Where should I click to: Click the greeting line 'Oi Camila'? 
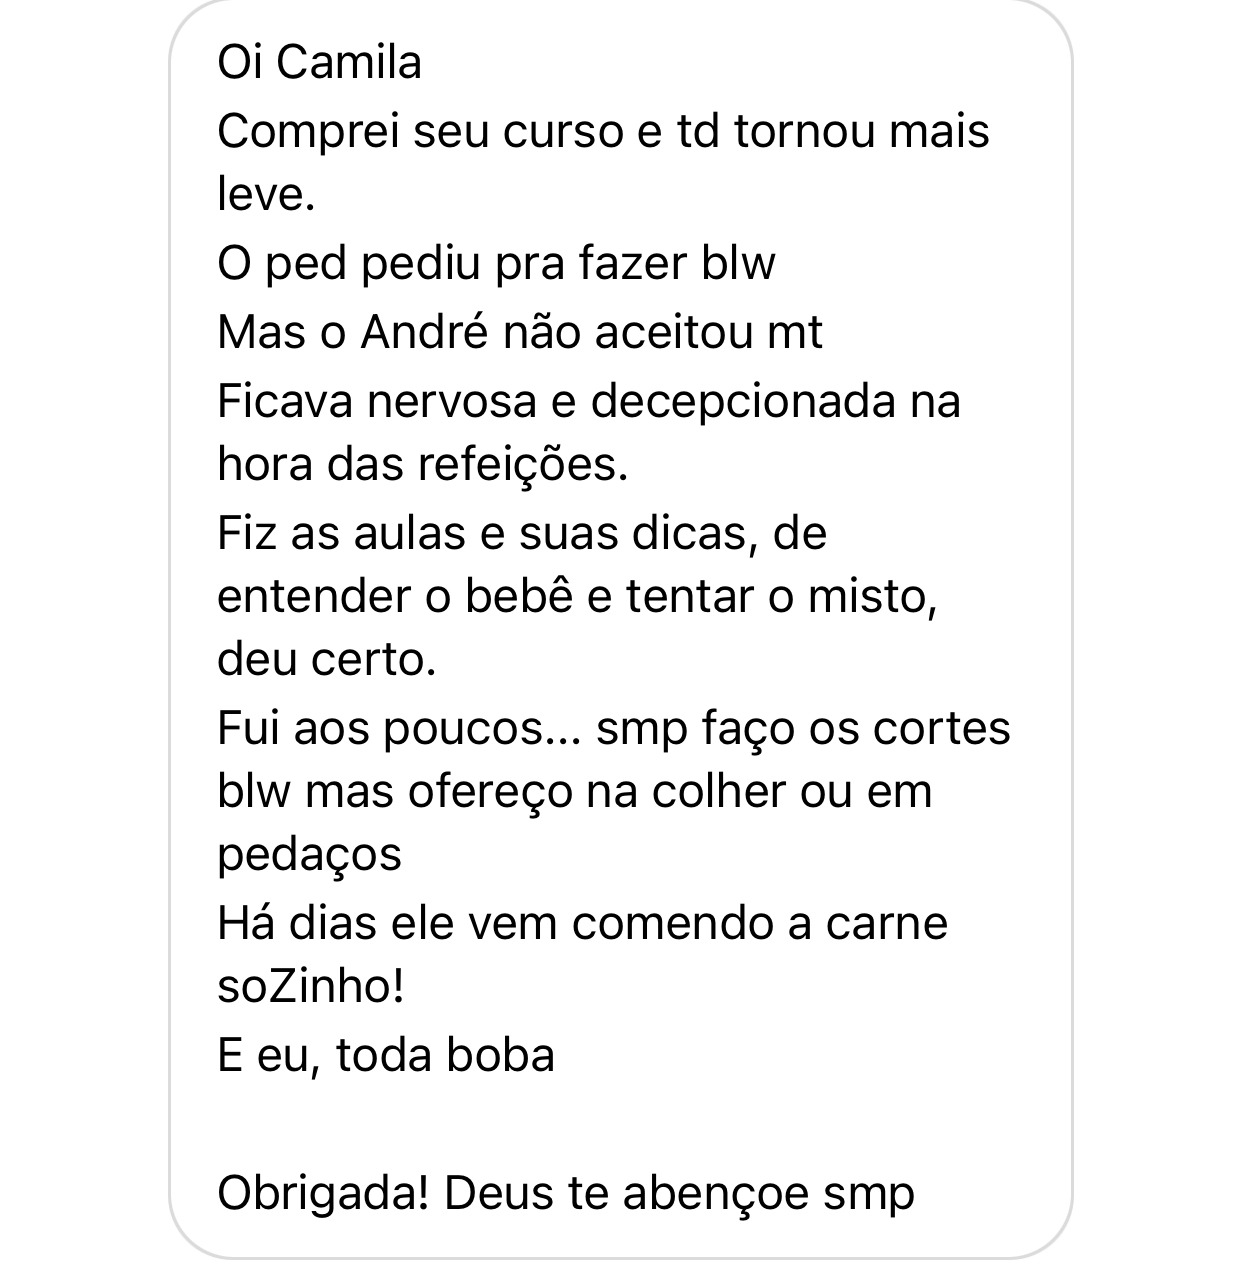click(x=319, y=63)
